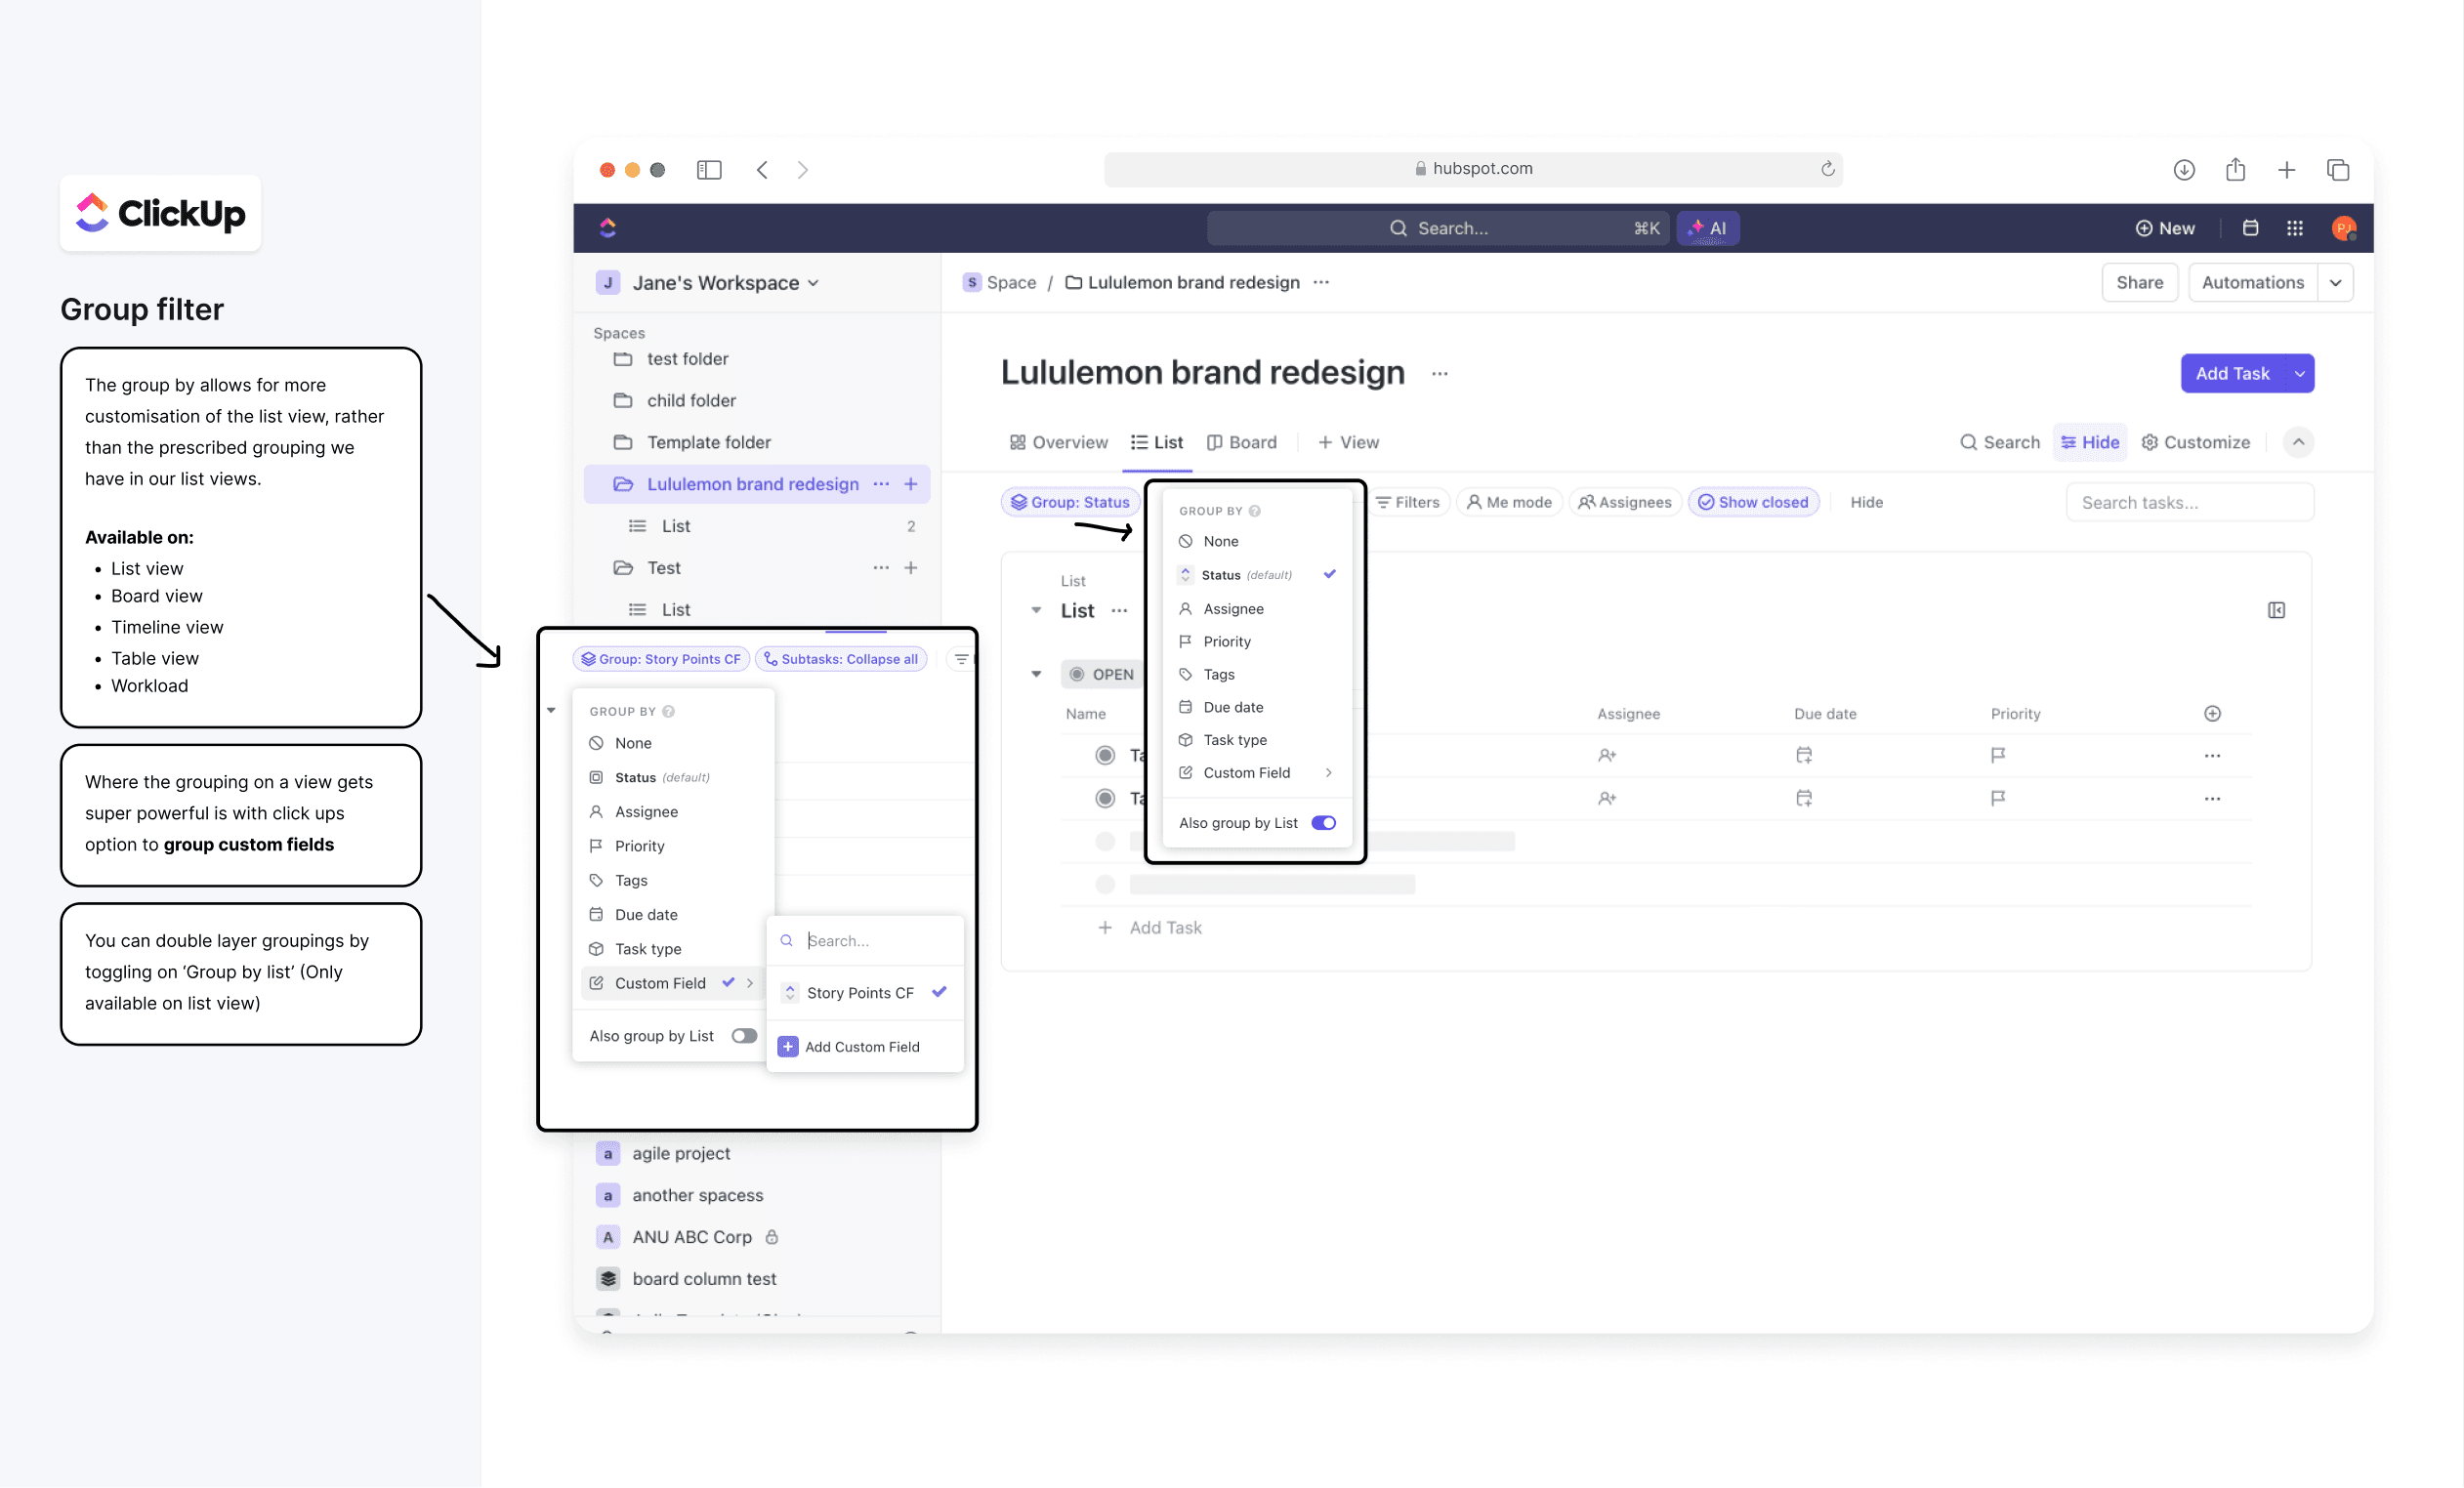
Task: Click the New button in top bar
Action: click(2165, 228)
